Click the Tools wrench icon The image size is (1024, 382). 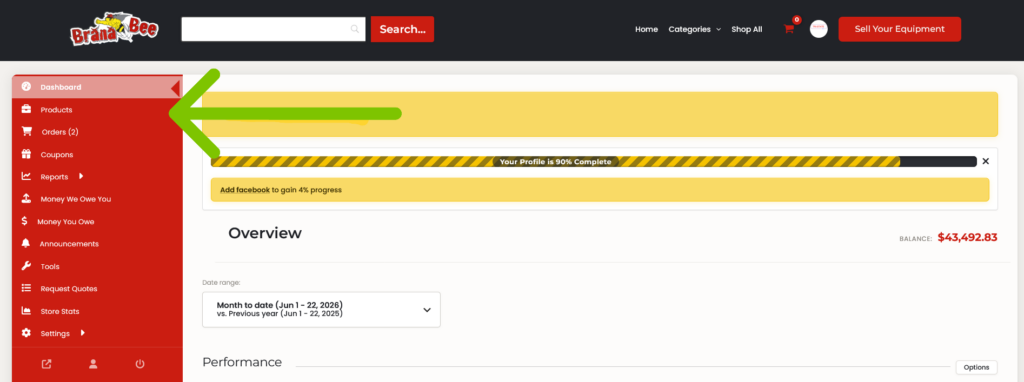[26, 266]
